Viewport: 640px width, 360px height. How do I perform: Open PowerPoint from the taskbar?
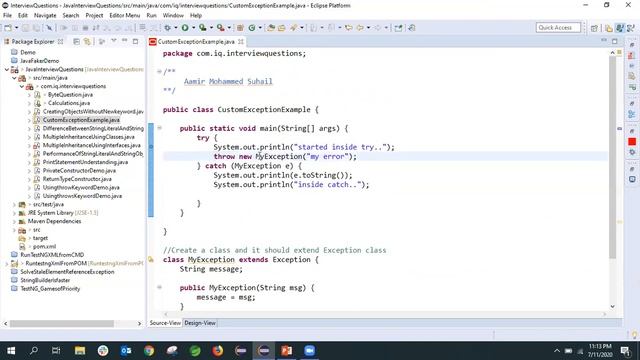point(287,351)
